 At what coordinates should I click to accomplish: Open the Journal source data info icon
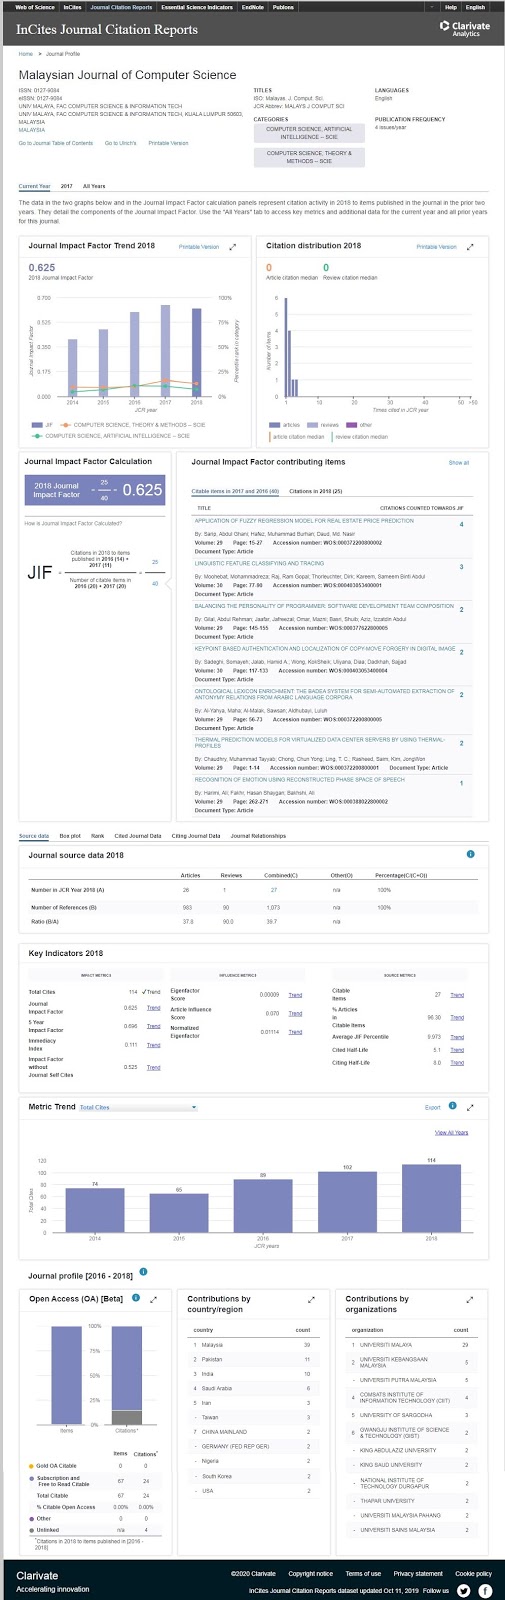pyautogui.click(x=471, y=854)
